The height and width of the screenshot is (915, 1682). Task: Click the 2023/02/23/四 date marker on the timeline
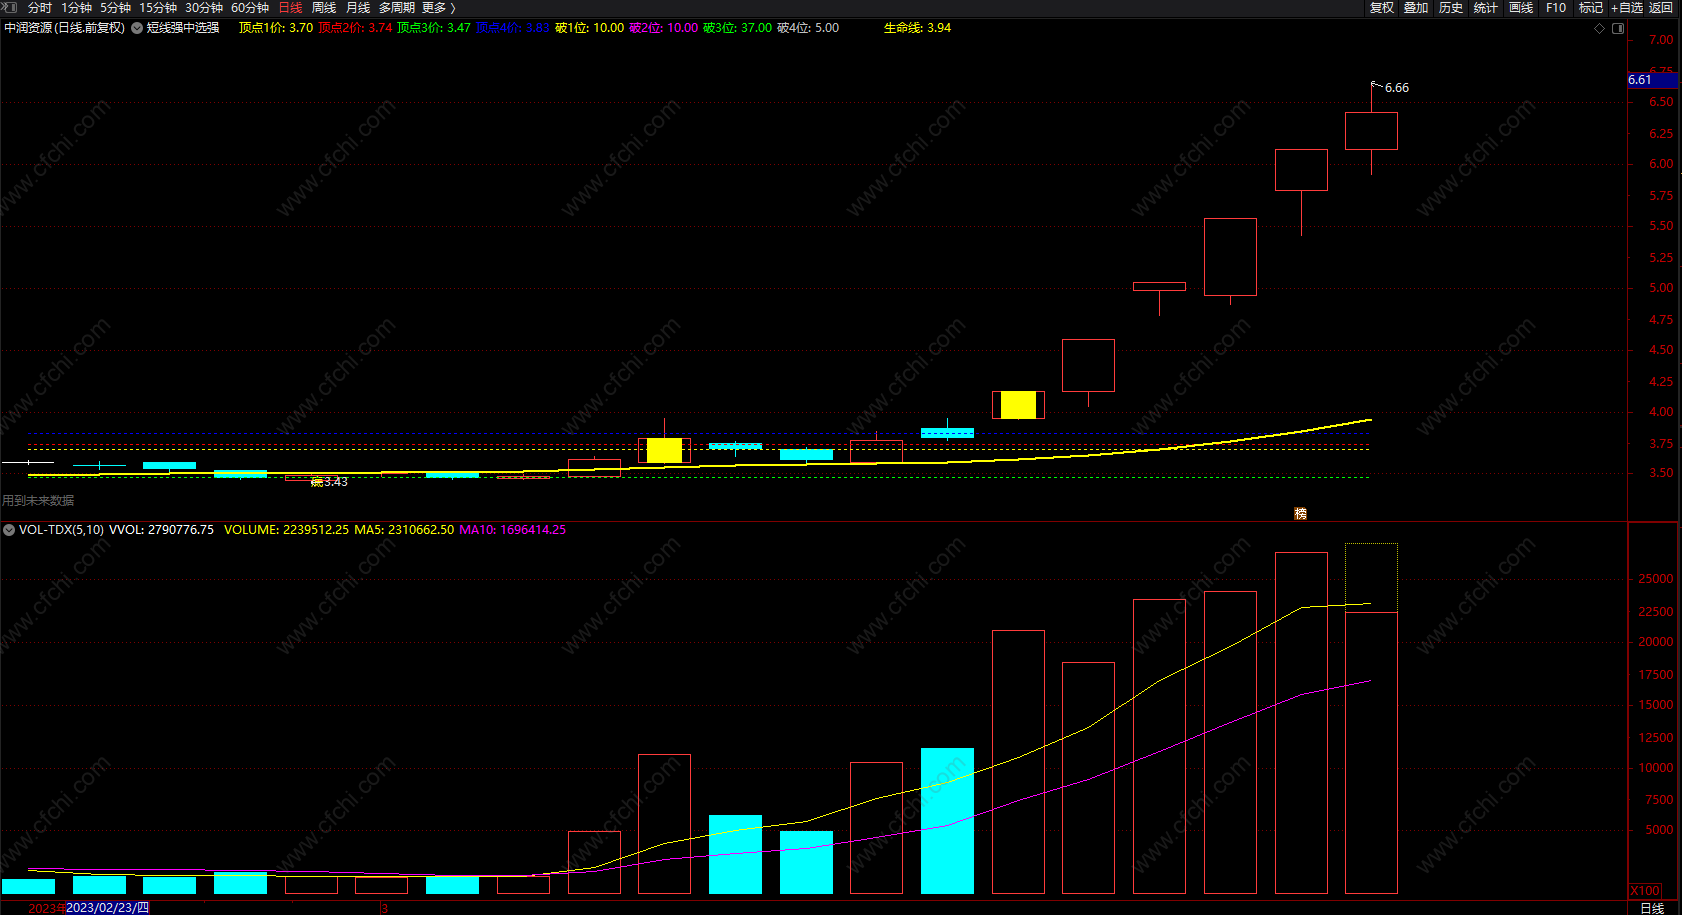(107, 908)
